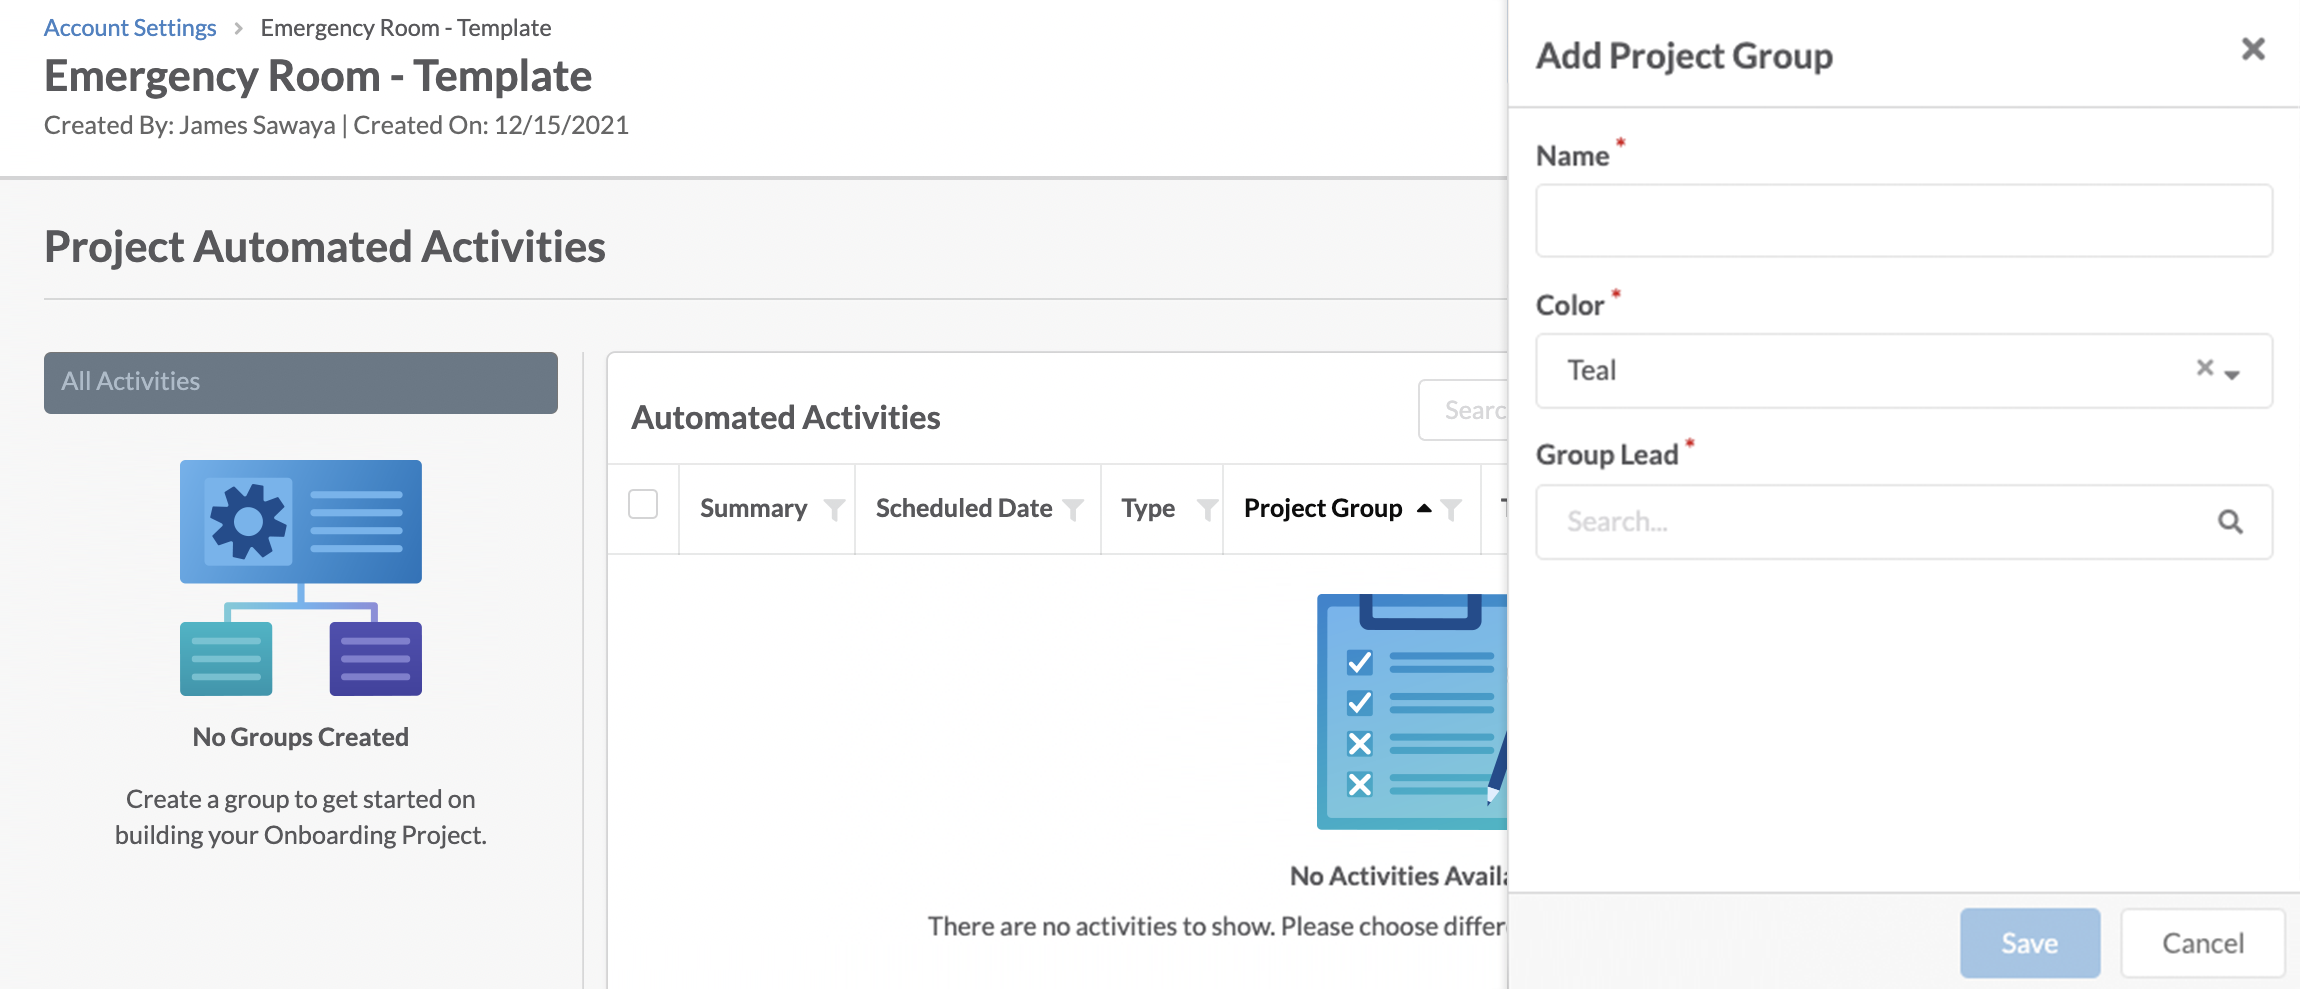Open the Color dropdown arrow
The width and height of the screenshot is (2300, 989).
tap(2232, 374)
